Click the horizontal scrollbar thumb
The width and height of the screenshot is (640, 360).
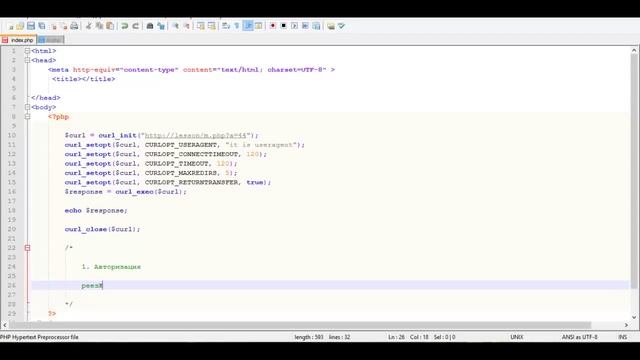point(300,325)
